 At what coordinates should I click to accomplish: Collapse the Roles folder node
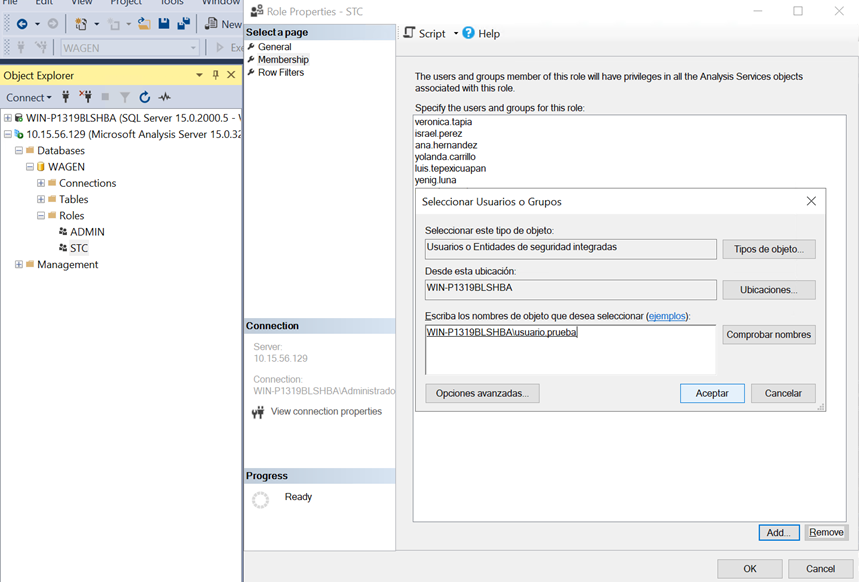41,215
